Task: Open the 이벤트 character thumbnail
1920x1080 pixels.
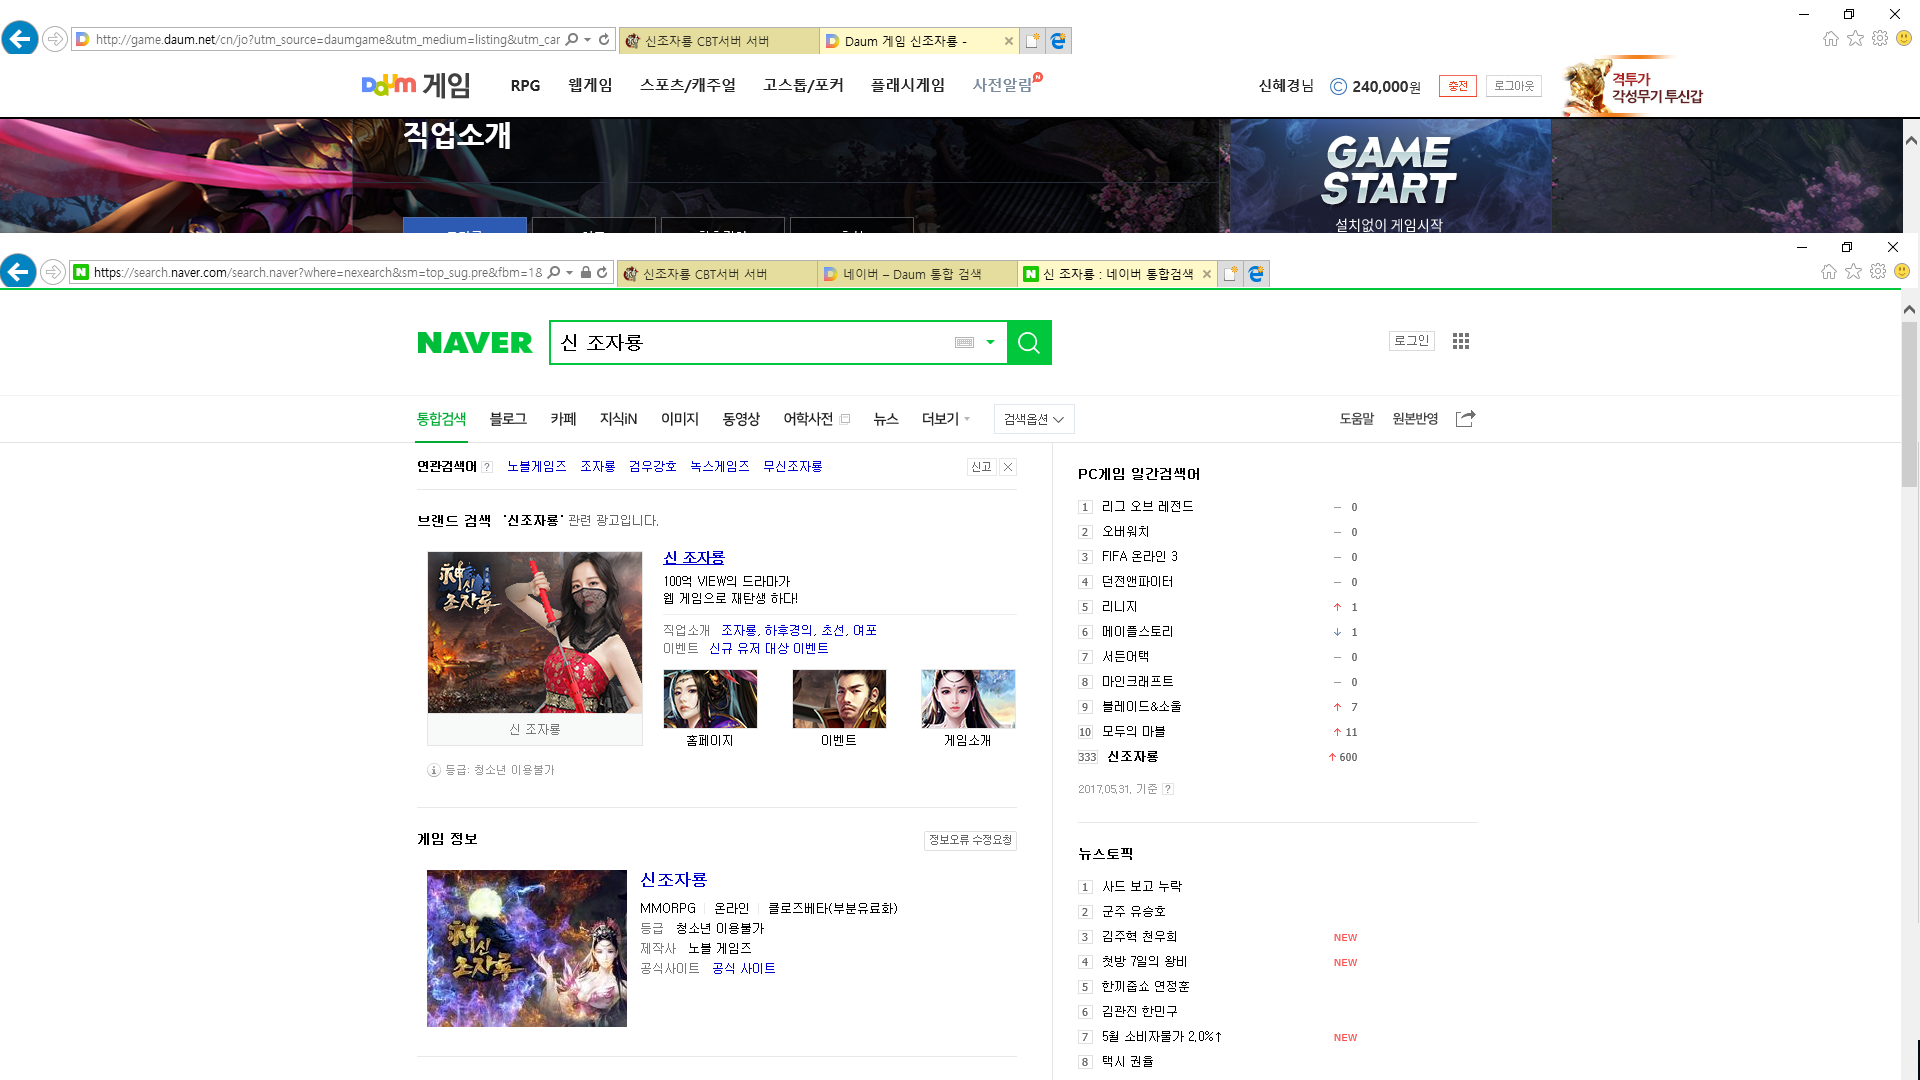Action: (x=839, y=699)
